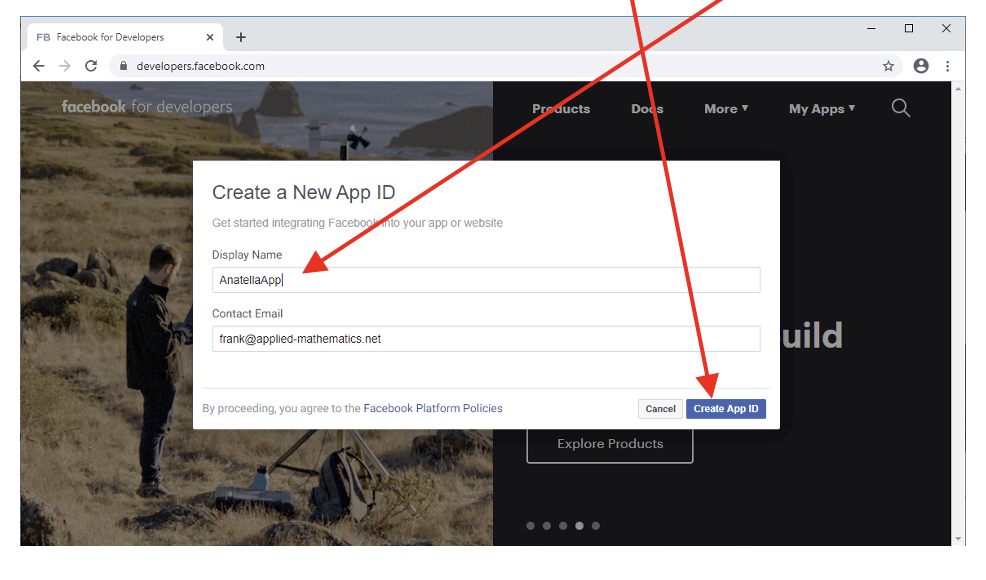Viewport: 986px width, 580px height.
Task: Click the browser forward arrow
Action: pyautogui.click(x=65, y=66)
